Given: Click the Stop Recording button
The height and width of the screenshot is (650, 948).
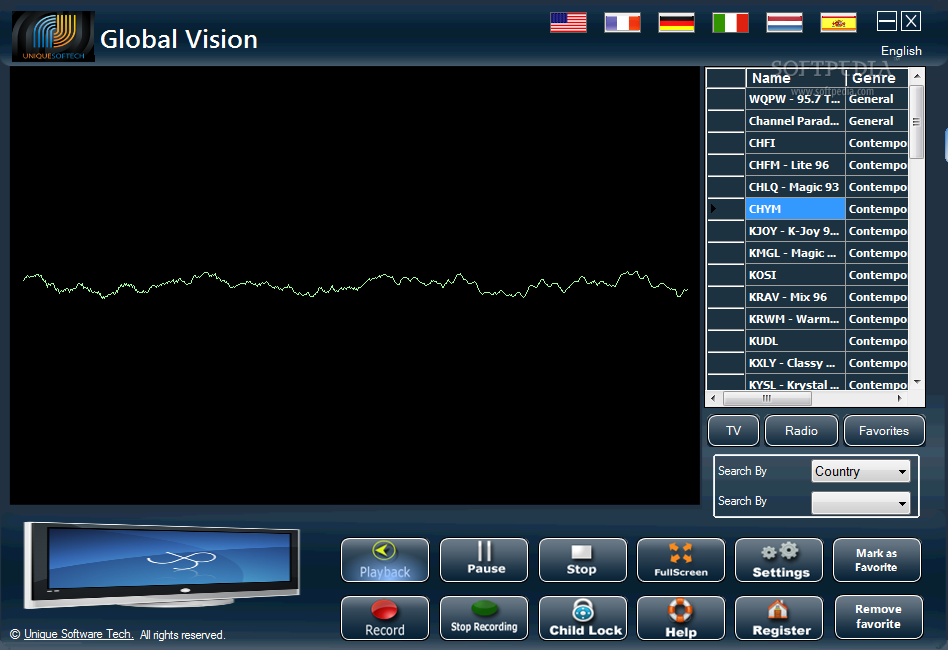Looking at the screenshot, I should pyautogui.click(x=484, y=618).
